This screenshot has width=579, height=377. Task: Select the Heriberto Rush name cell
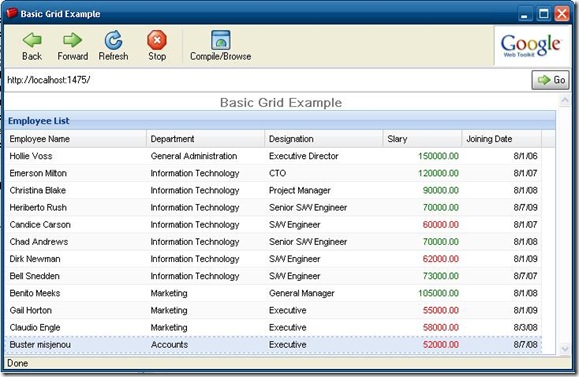click(38, 208)
